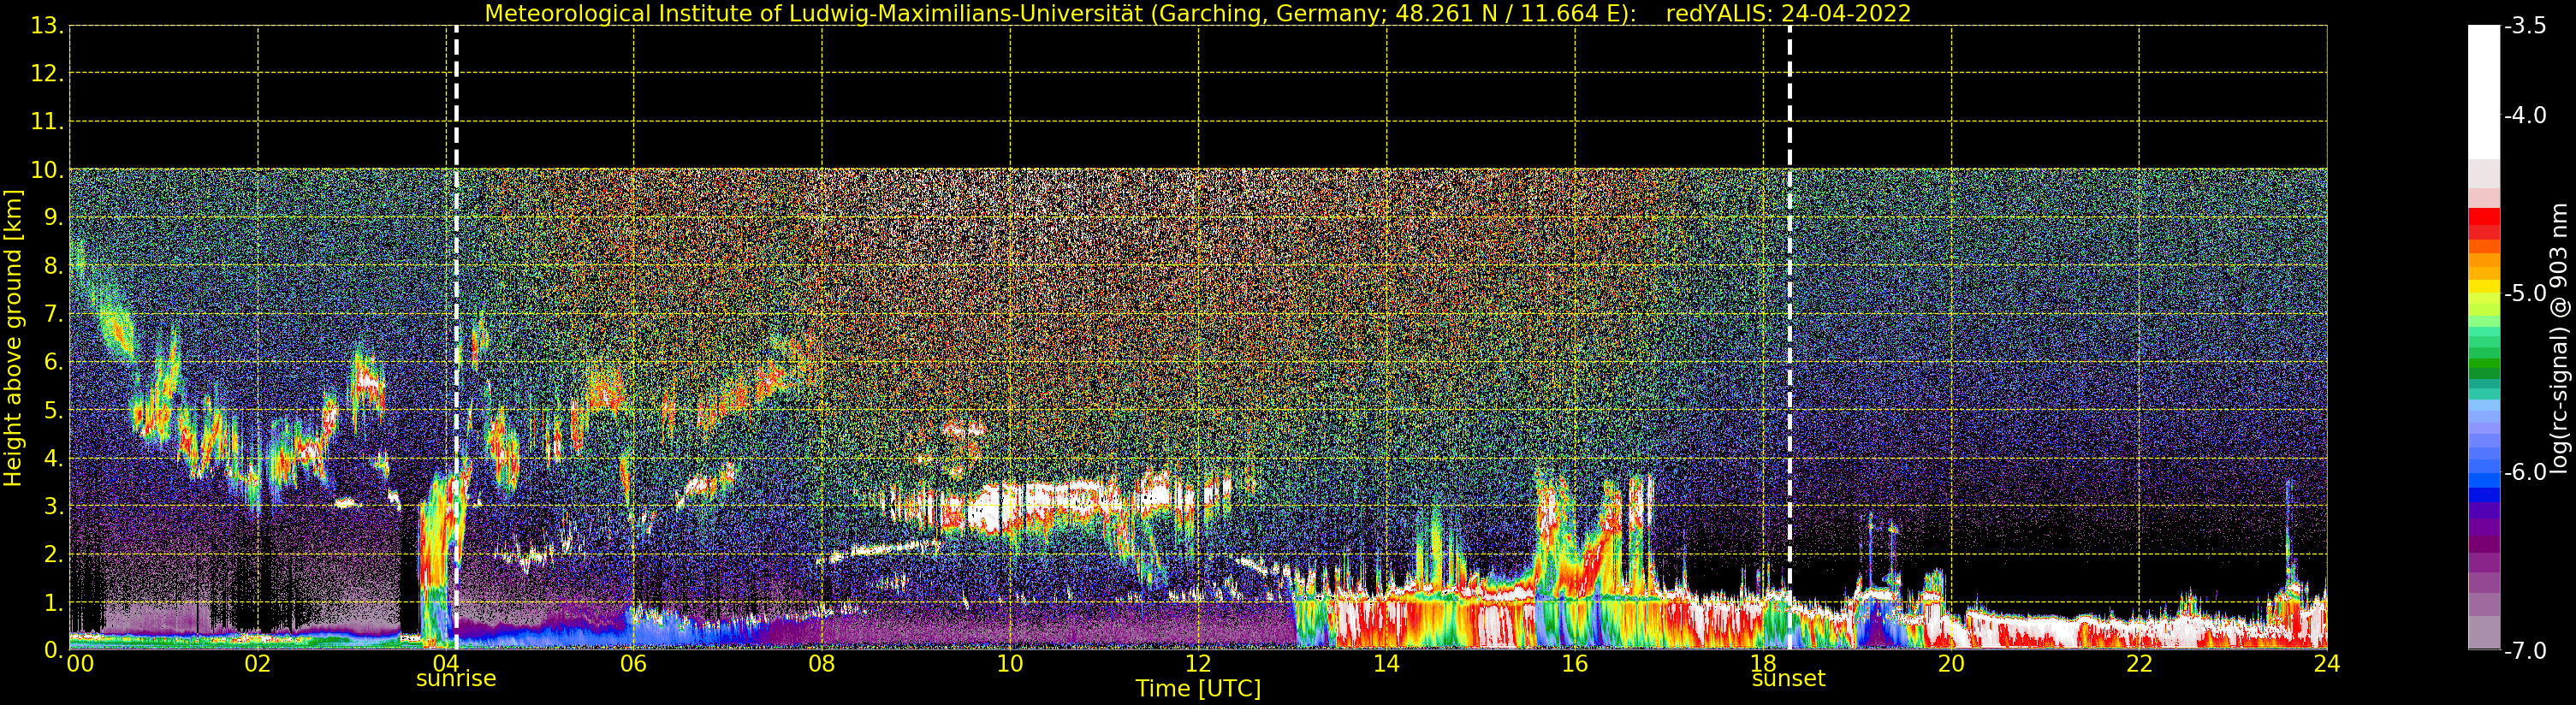
Task: Click the 'sunrise' label below the time axis
Action: 456,678
